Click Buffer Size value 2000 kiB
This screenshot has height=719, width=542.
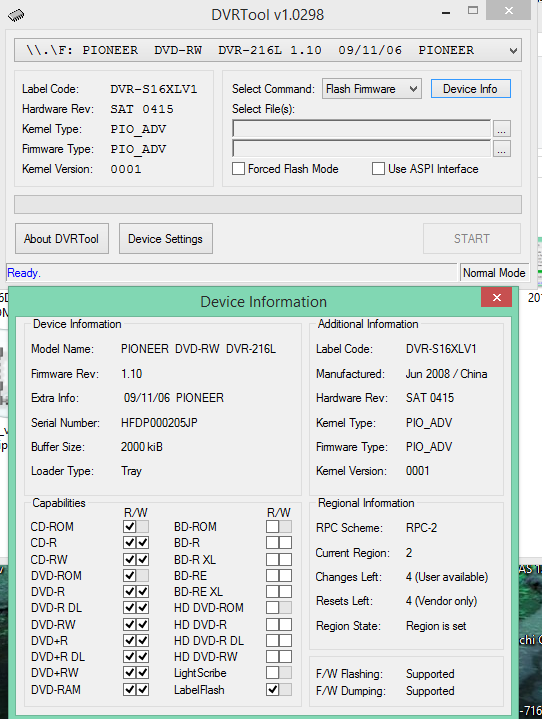142,447
